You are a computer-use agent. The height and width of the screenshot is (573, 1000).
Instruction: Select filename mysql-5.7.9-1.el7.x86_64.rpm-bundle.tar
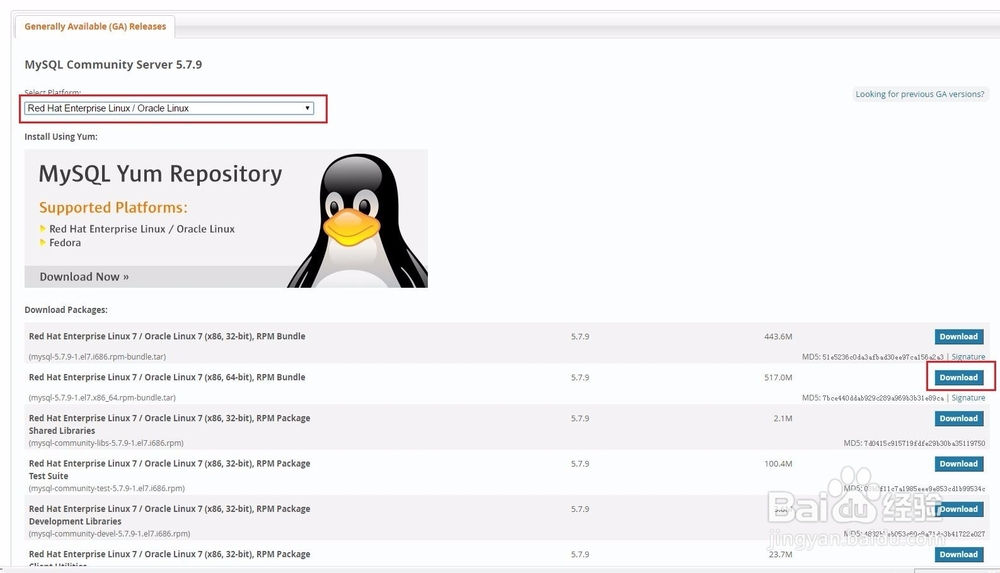coord(102,398)
